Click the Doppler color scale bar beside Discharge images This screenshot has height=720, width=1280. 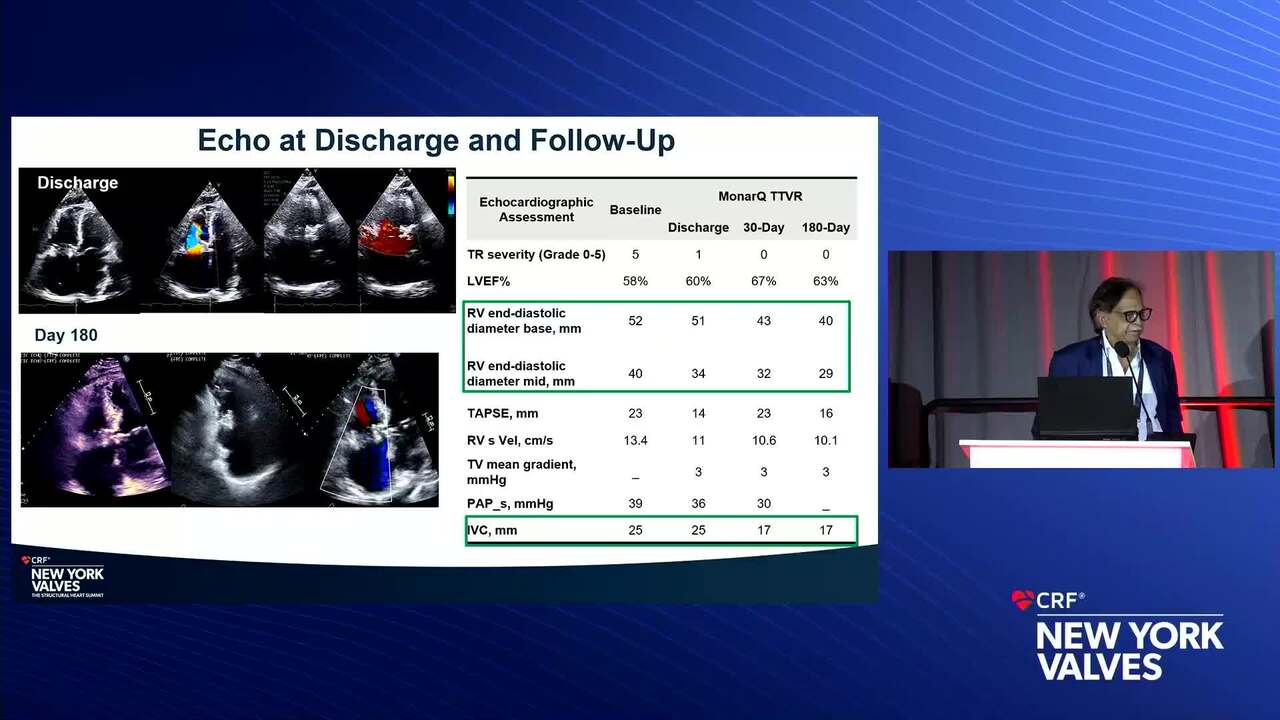pyautogui.click(x=451, y=197)
